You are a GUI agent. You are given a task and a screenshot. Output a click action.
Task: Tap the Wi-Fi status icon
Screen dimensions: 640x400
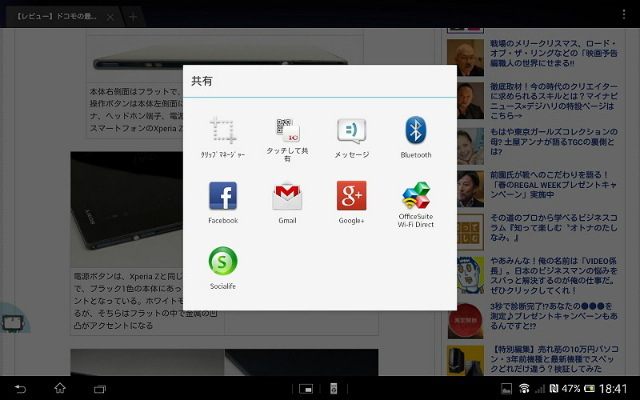coord(524,389)
